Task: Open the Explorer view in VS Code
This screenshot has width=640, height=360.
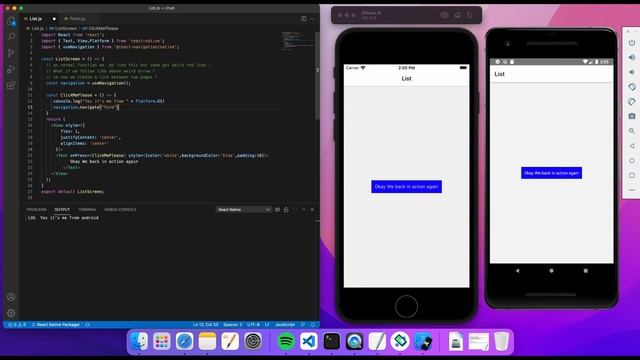Action: 11,21
